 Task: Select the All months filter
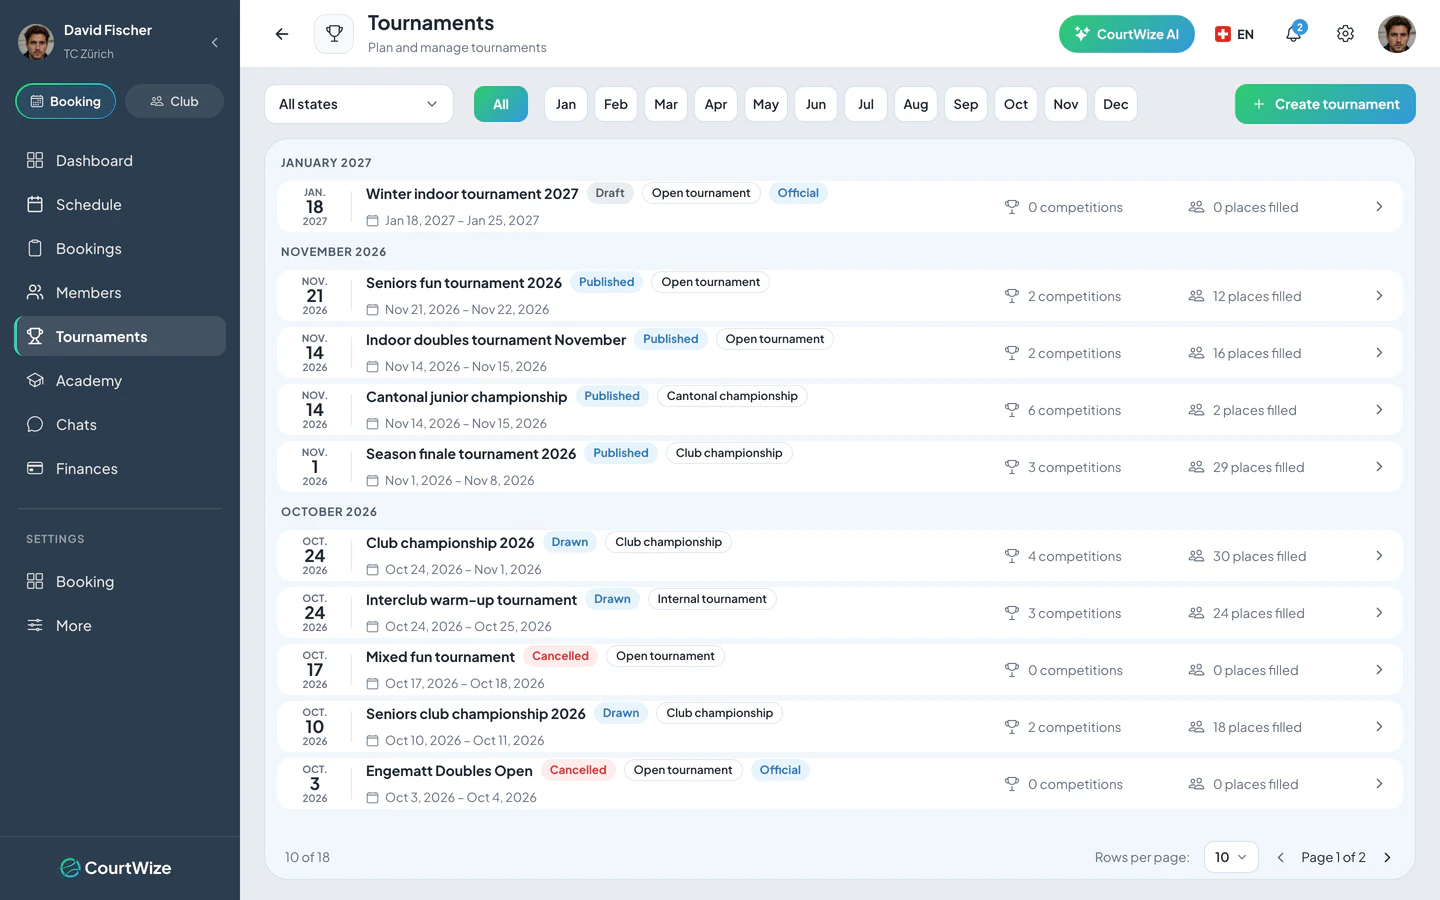point(501,104)
